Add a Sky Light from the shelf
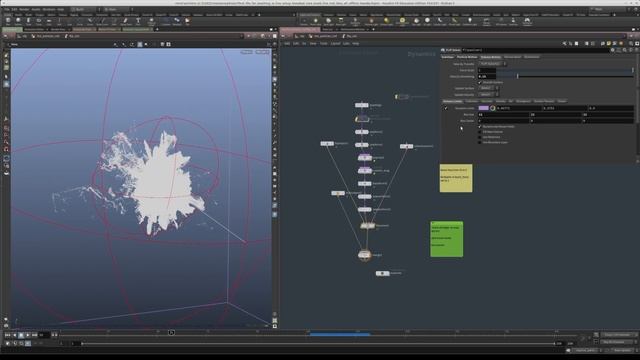Screen dimensions: 640x360 [416, 21]
